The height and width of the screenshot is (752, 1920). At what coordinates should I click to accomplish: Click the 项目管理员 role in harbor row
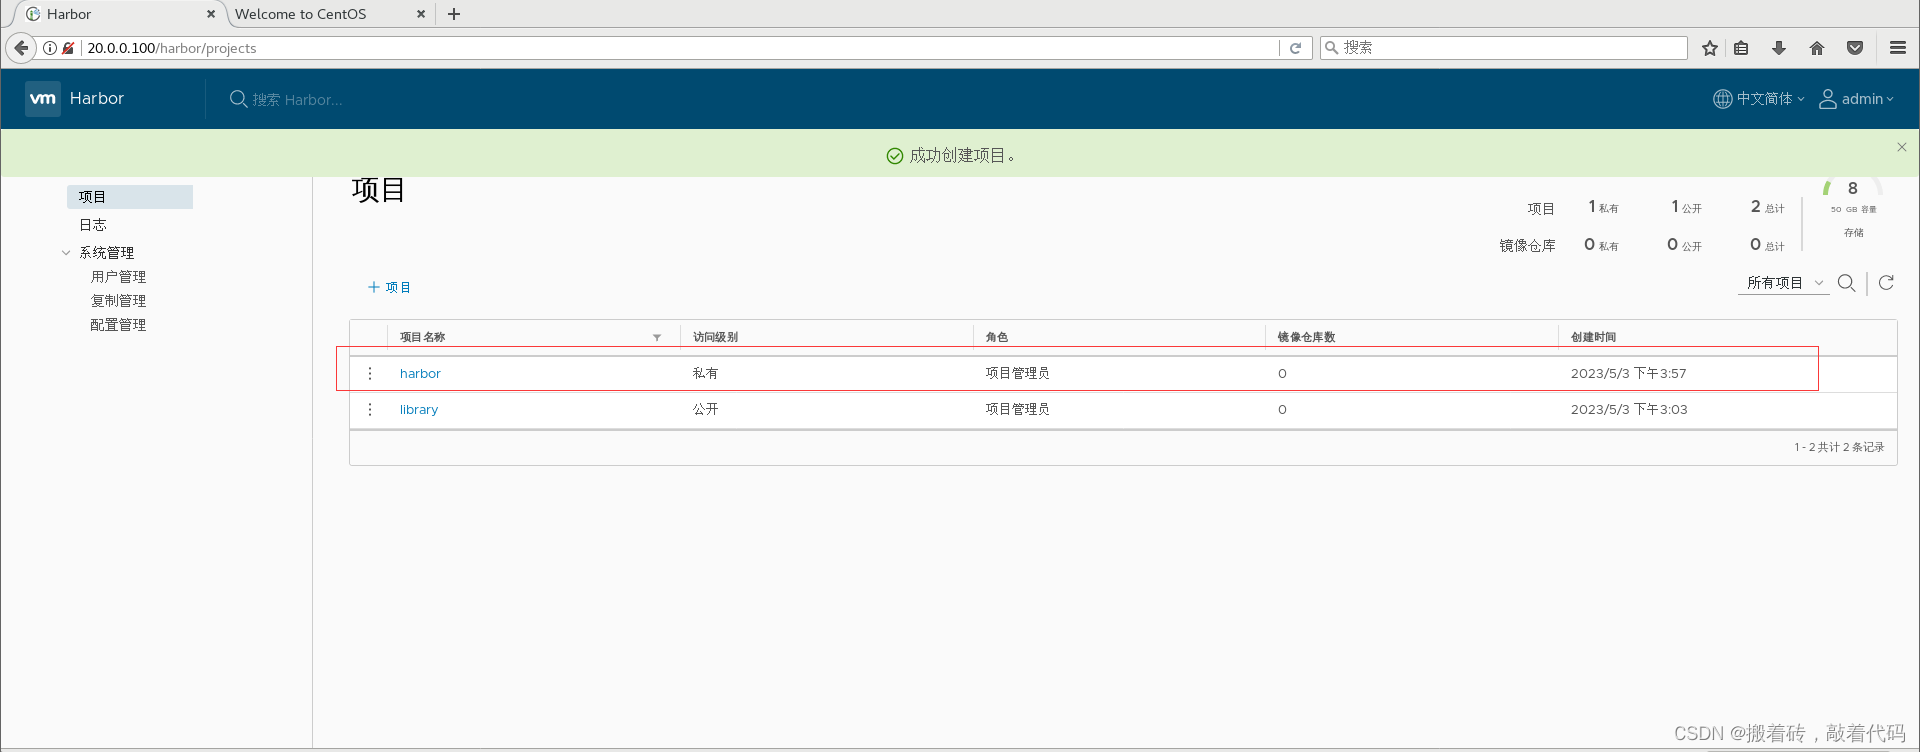click(1017, 373)
